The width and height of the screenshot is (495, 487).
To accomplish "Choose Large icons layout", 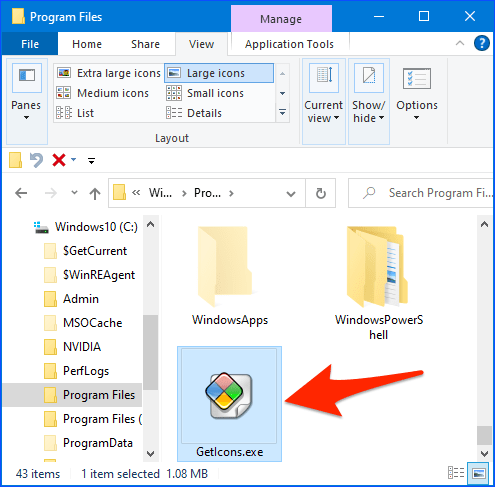I will pos(219,73).
